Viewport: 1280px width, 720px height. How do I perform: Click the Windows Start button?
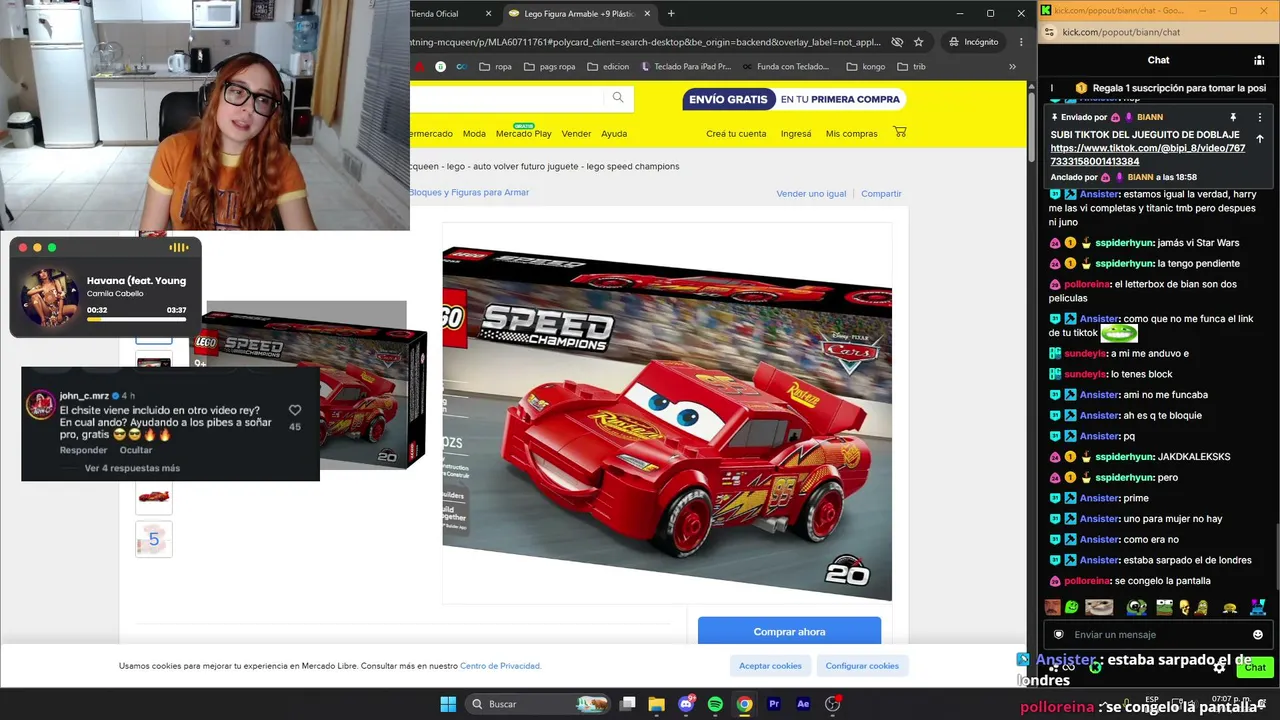[448, 704]
